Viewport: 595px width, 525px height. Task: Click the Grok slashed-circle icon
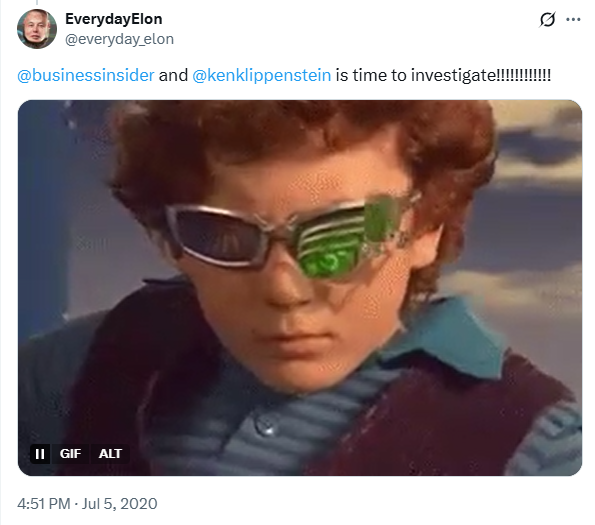pos(547,19)
